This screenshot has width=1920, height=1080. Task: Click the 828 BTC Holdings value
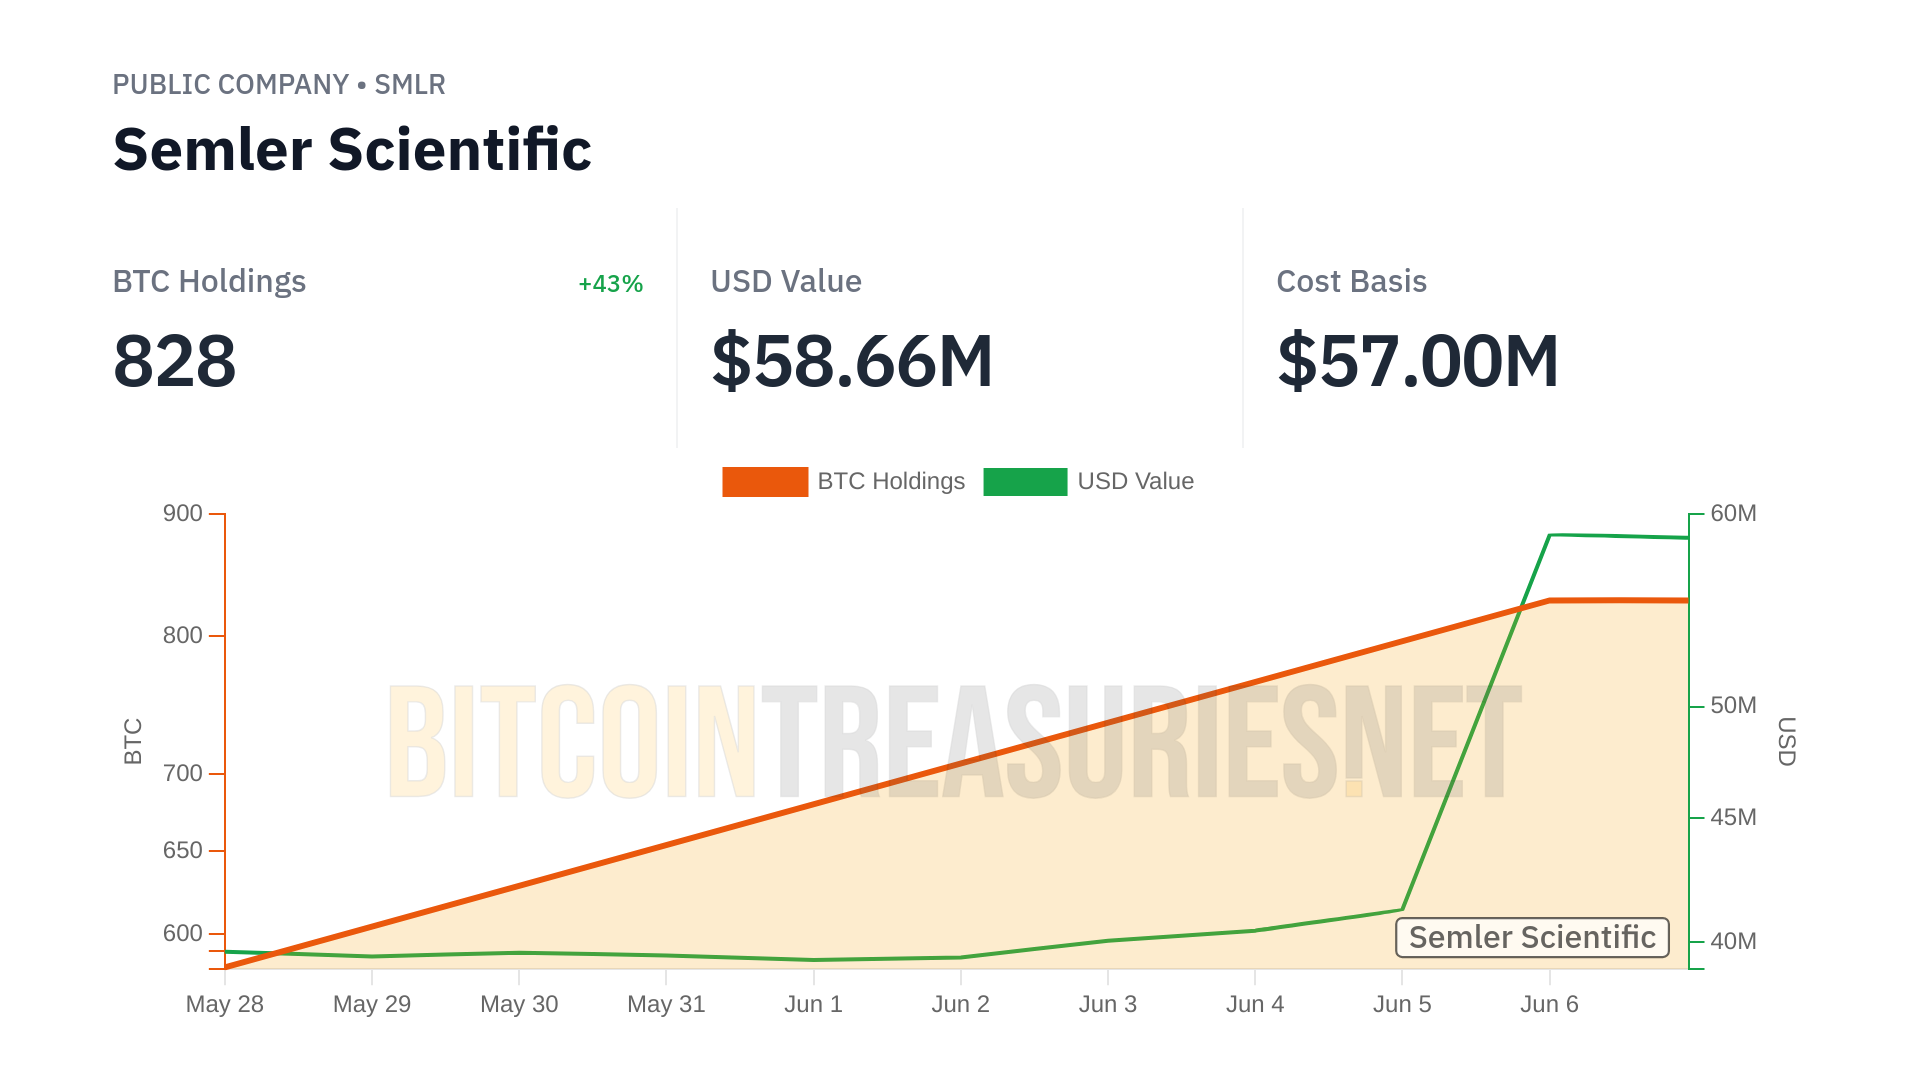pos(175,361)
